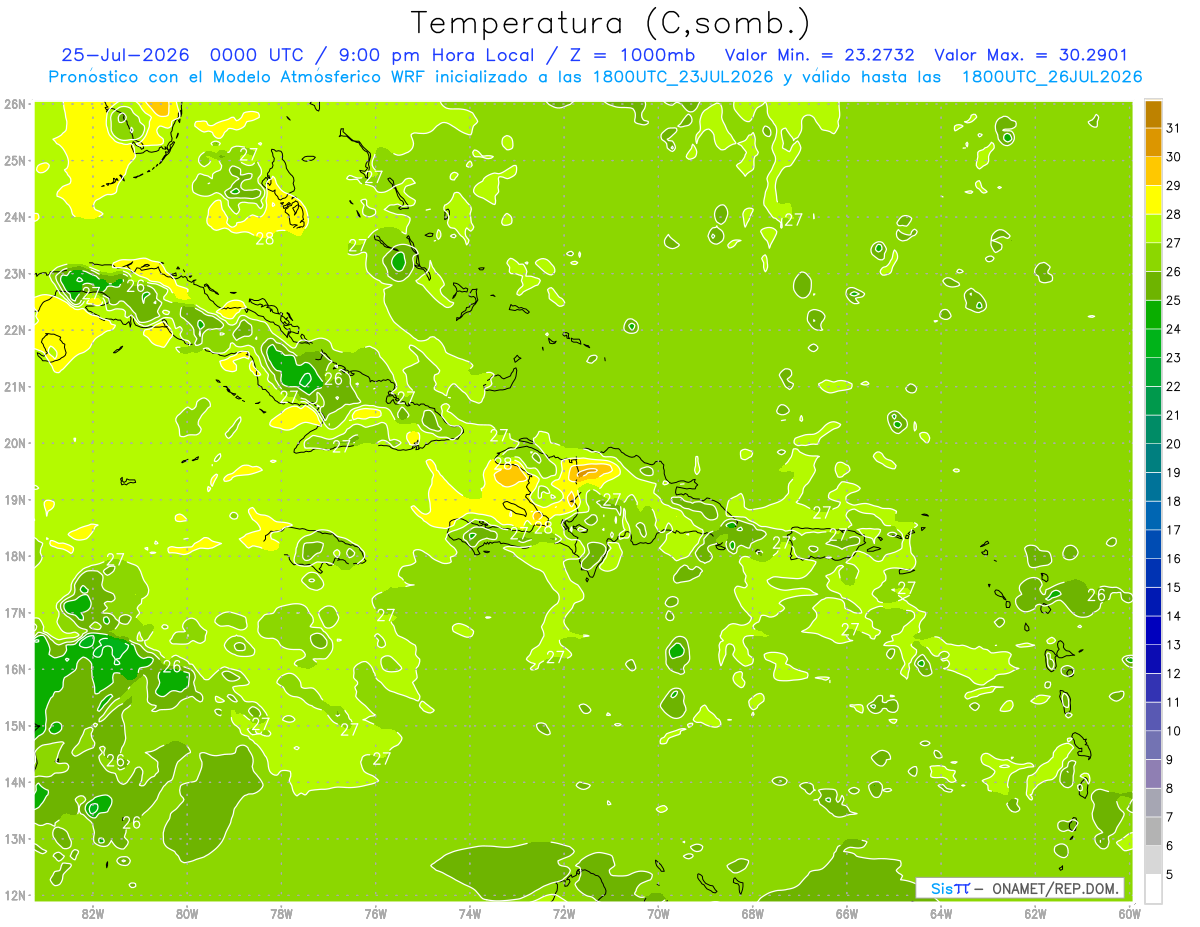Select the init time '1800UTC_23JUL2026'
Viewport: 1200px width, 927px height.
[684, 77]
